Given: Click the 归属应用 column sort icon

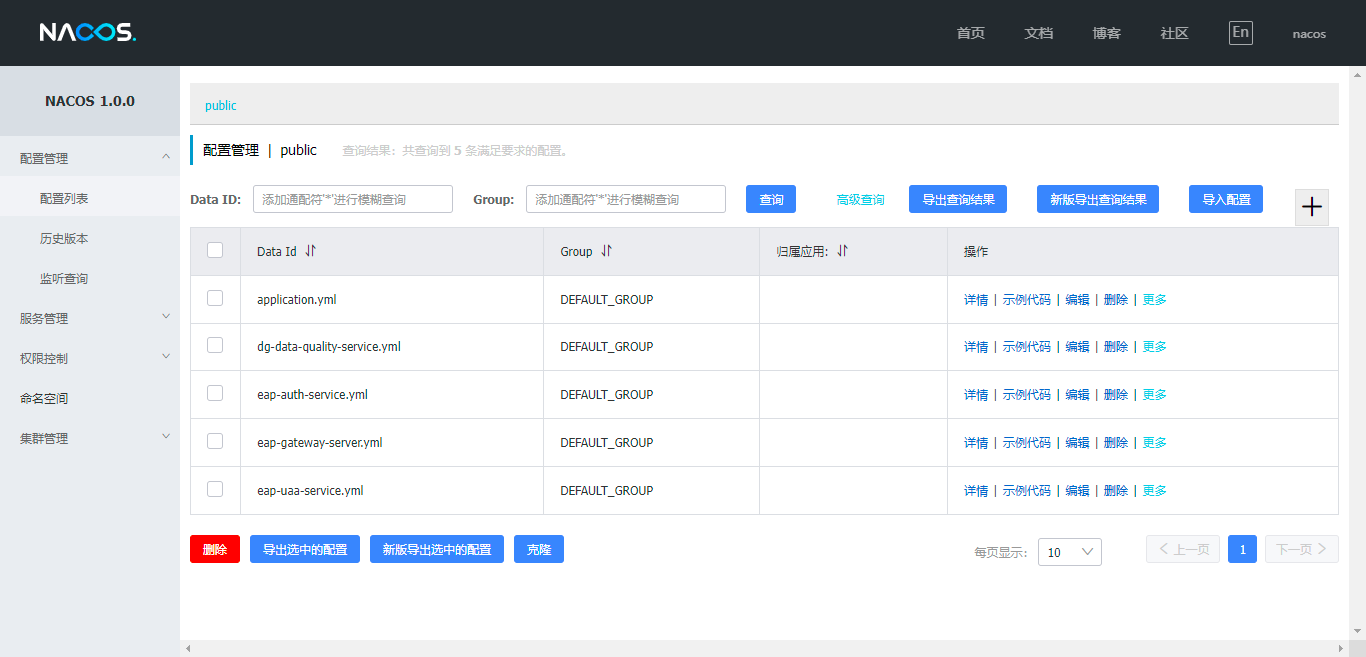Looking at the screenshot, I should point(842,251).
